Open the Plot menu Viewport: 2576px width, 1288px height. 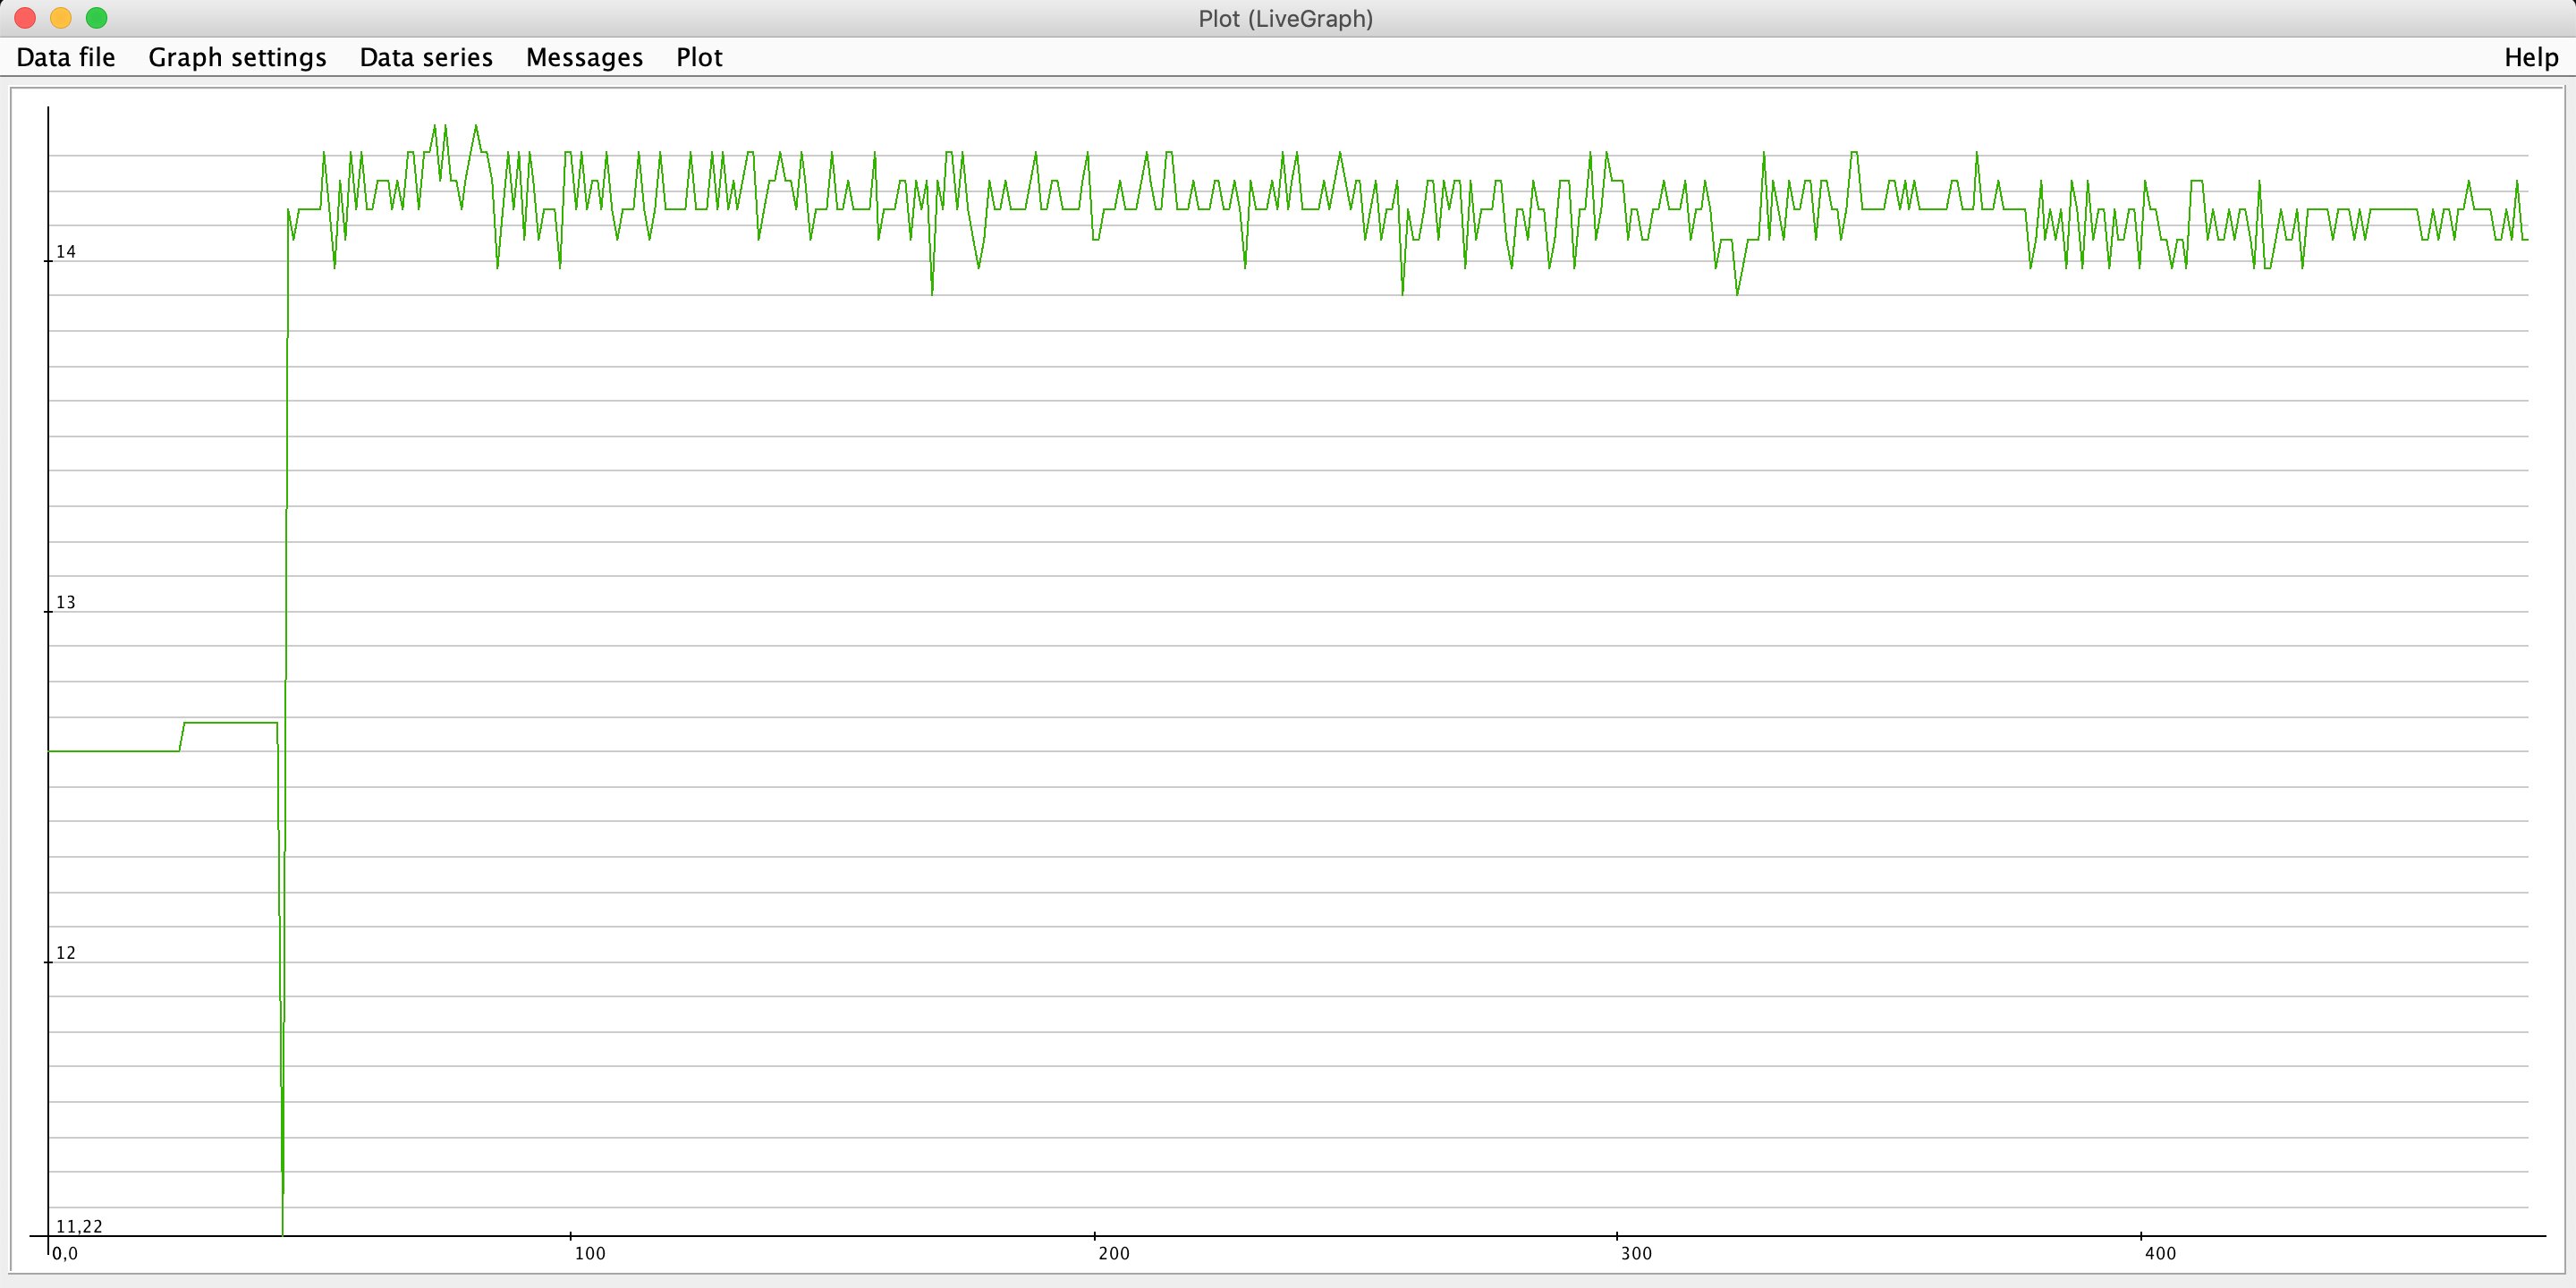[699, 58]
